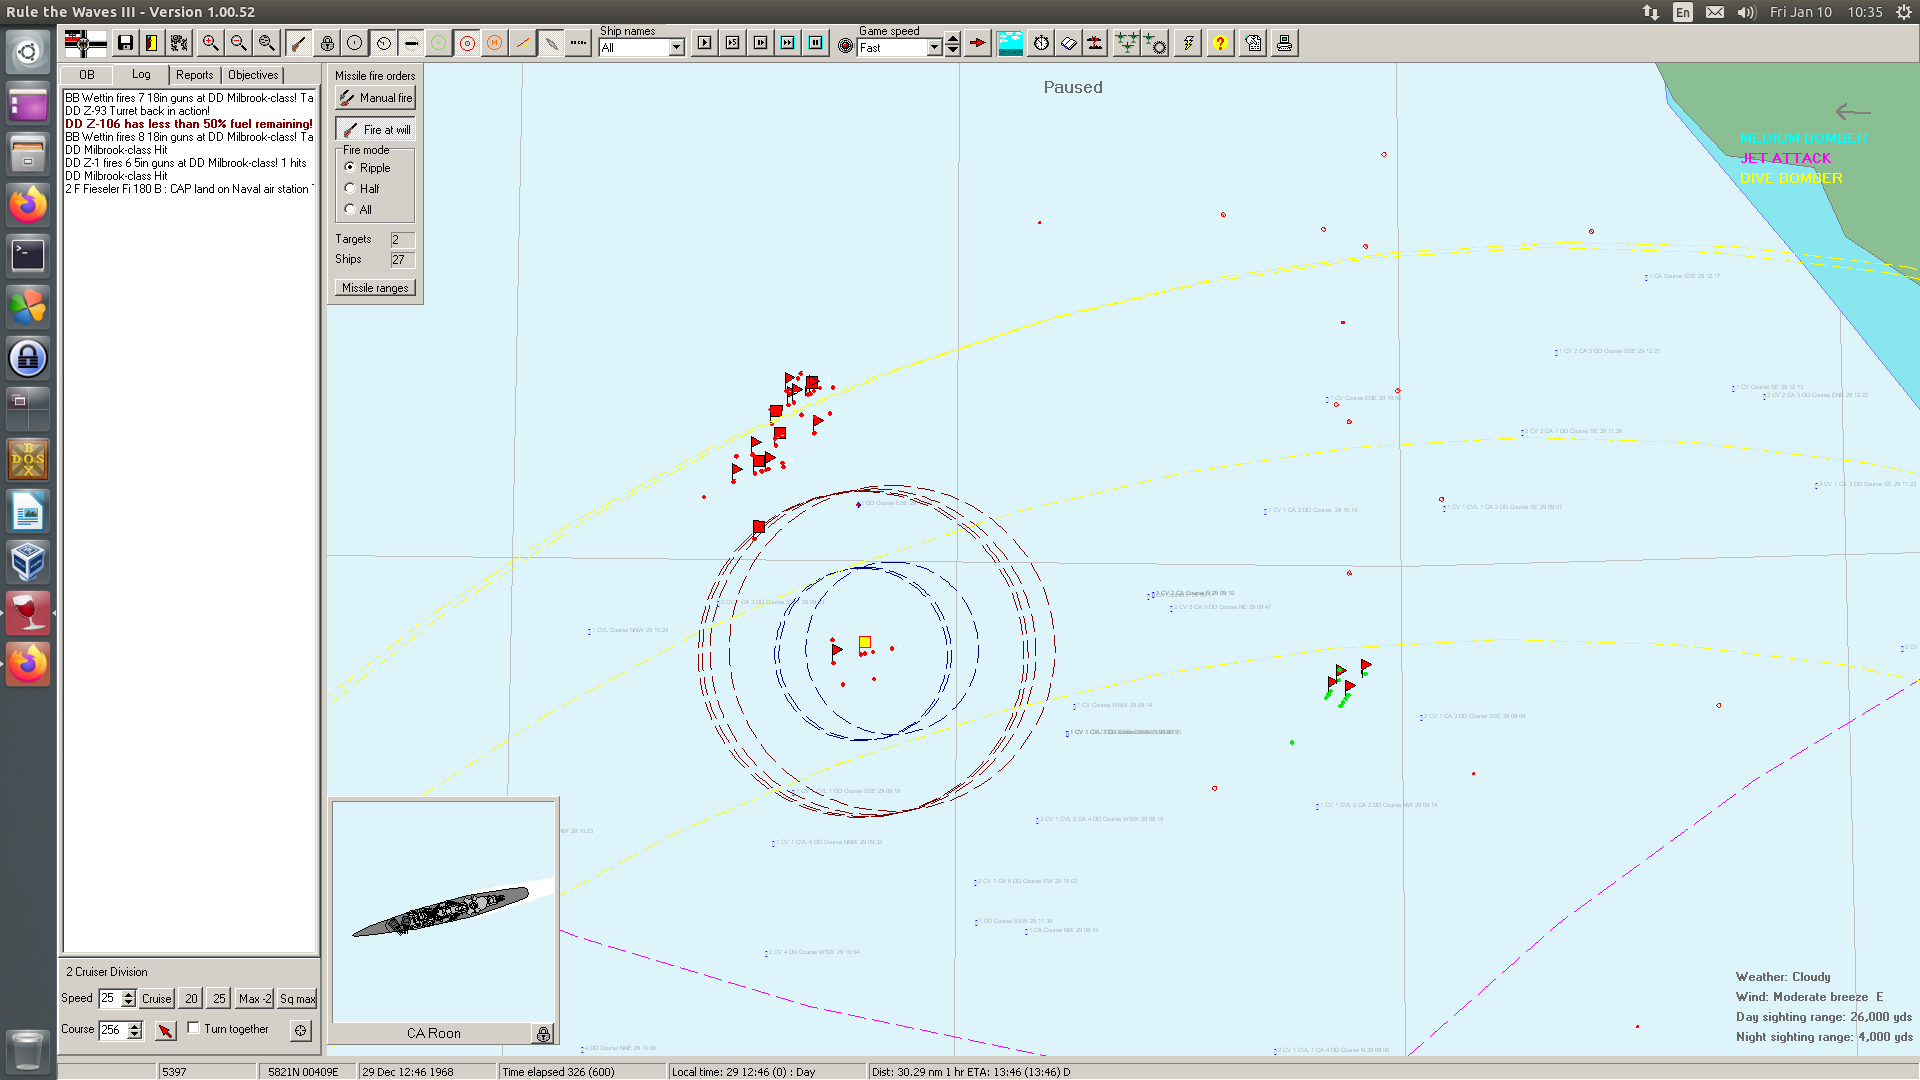Toggle Fire at will for missiles
Screen dimensions: 1920x1080
pos(375,130)
